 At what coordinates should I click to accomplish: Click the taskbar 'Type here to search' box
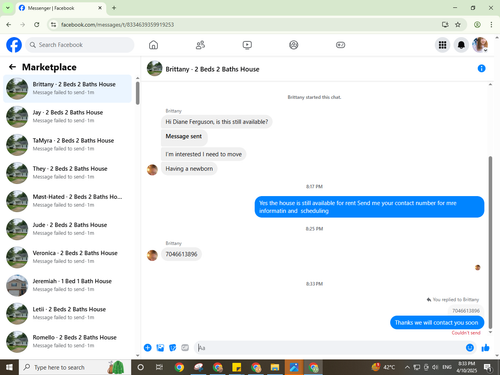pyautogui.click(x=75, y=367)
